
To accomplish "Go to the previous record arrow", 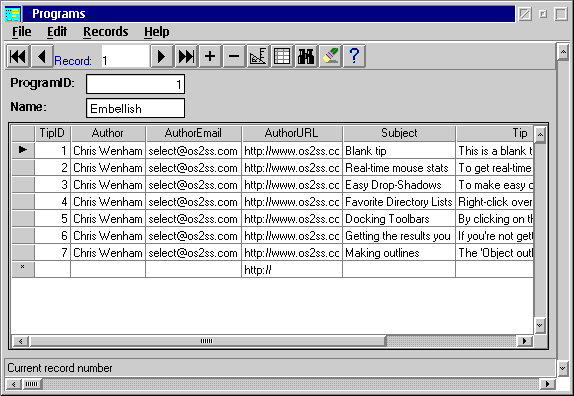I will (x=42, y=56).
